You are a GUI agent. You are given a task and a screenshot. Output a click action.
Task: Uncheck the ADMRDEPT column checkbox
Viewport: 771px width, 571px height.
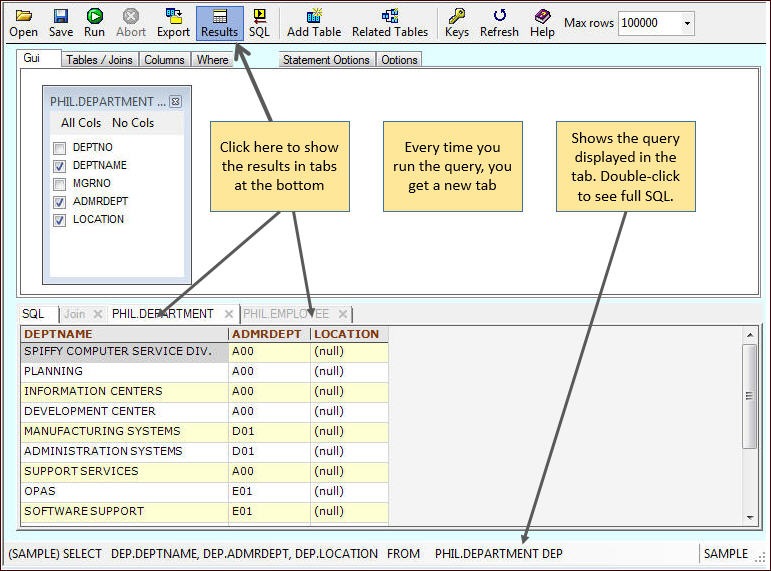(x=59, y=202)
